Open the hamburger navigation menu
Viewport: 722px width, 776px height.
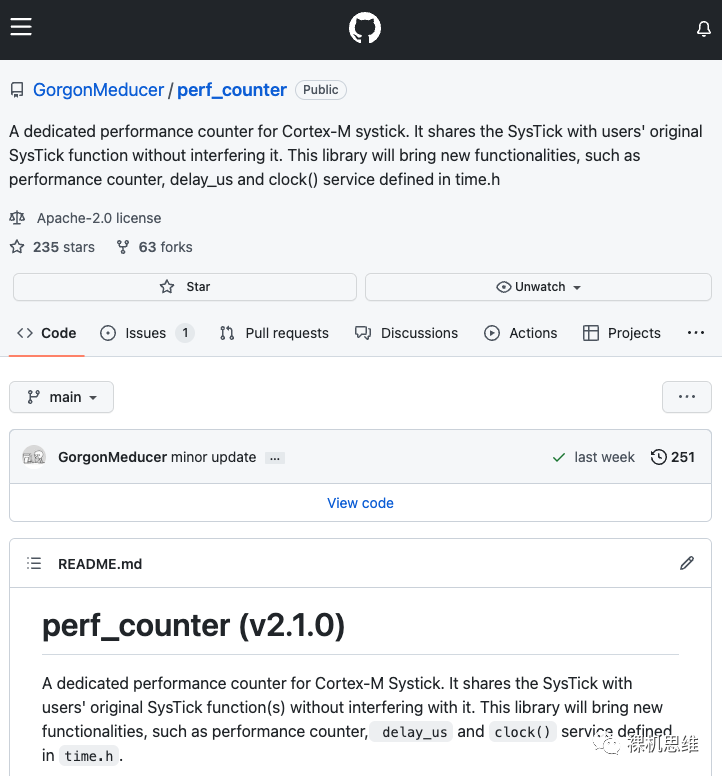pos(21,27)
